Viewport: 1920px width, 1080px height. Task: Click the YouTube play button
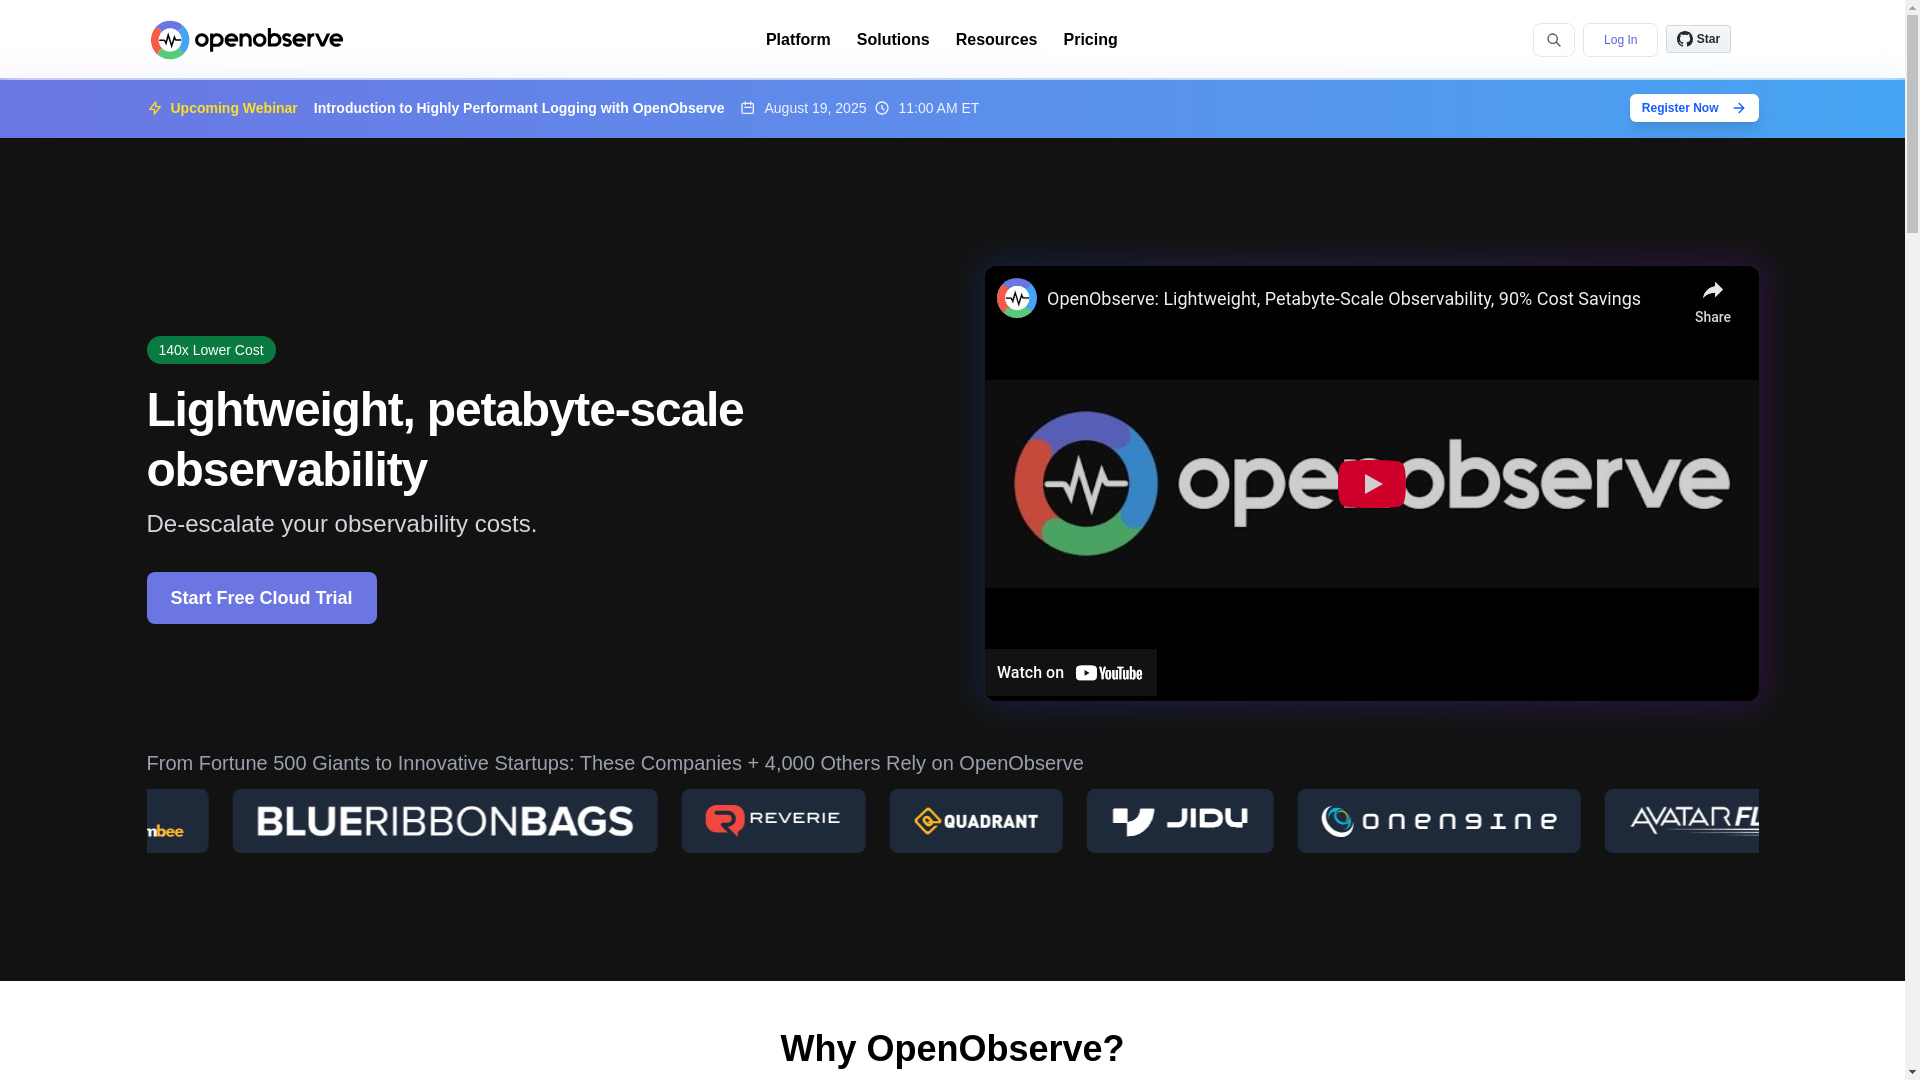point(1371,484)
